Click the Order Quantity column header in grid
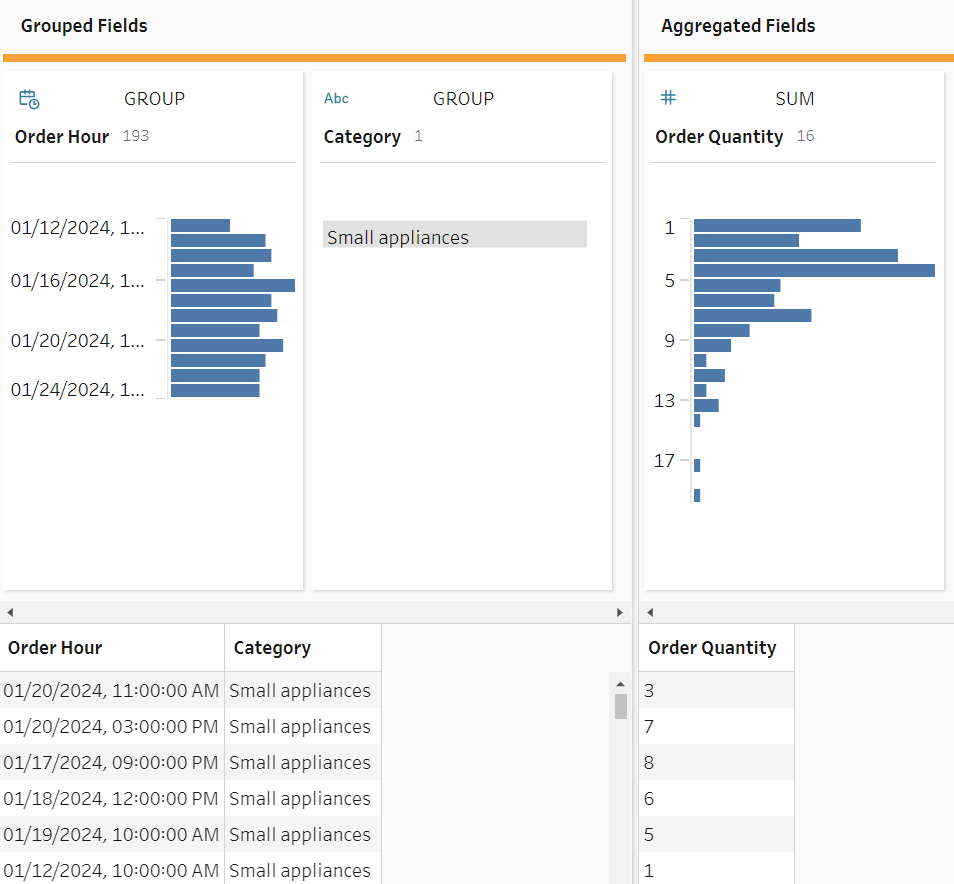 click(712, 648)
